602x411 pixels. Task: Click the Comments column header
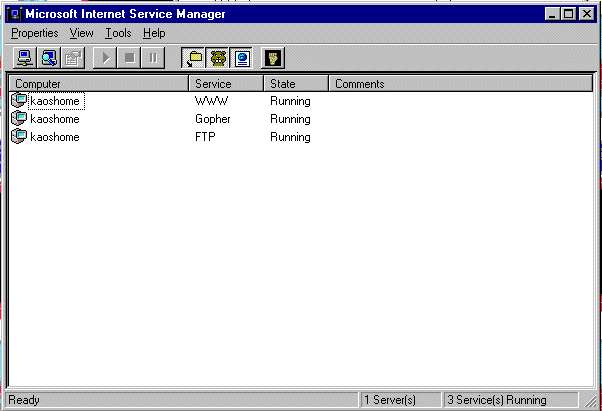460,84
